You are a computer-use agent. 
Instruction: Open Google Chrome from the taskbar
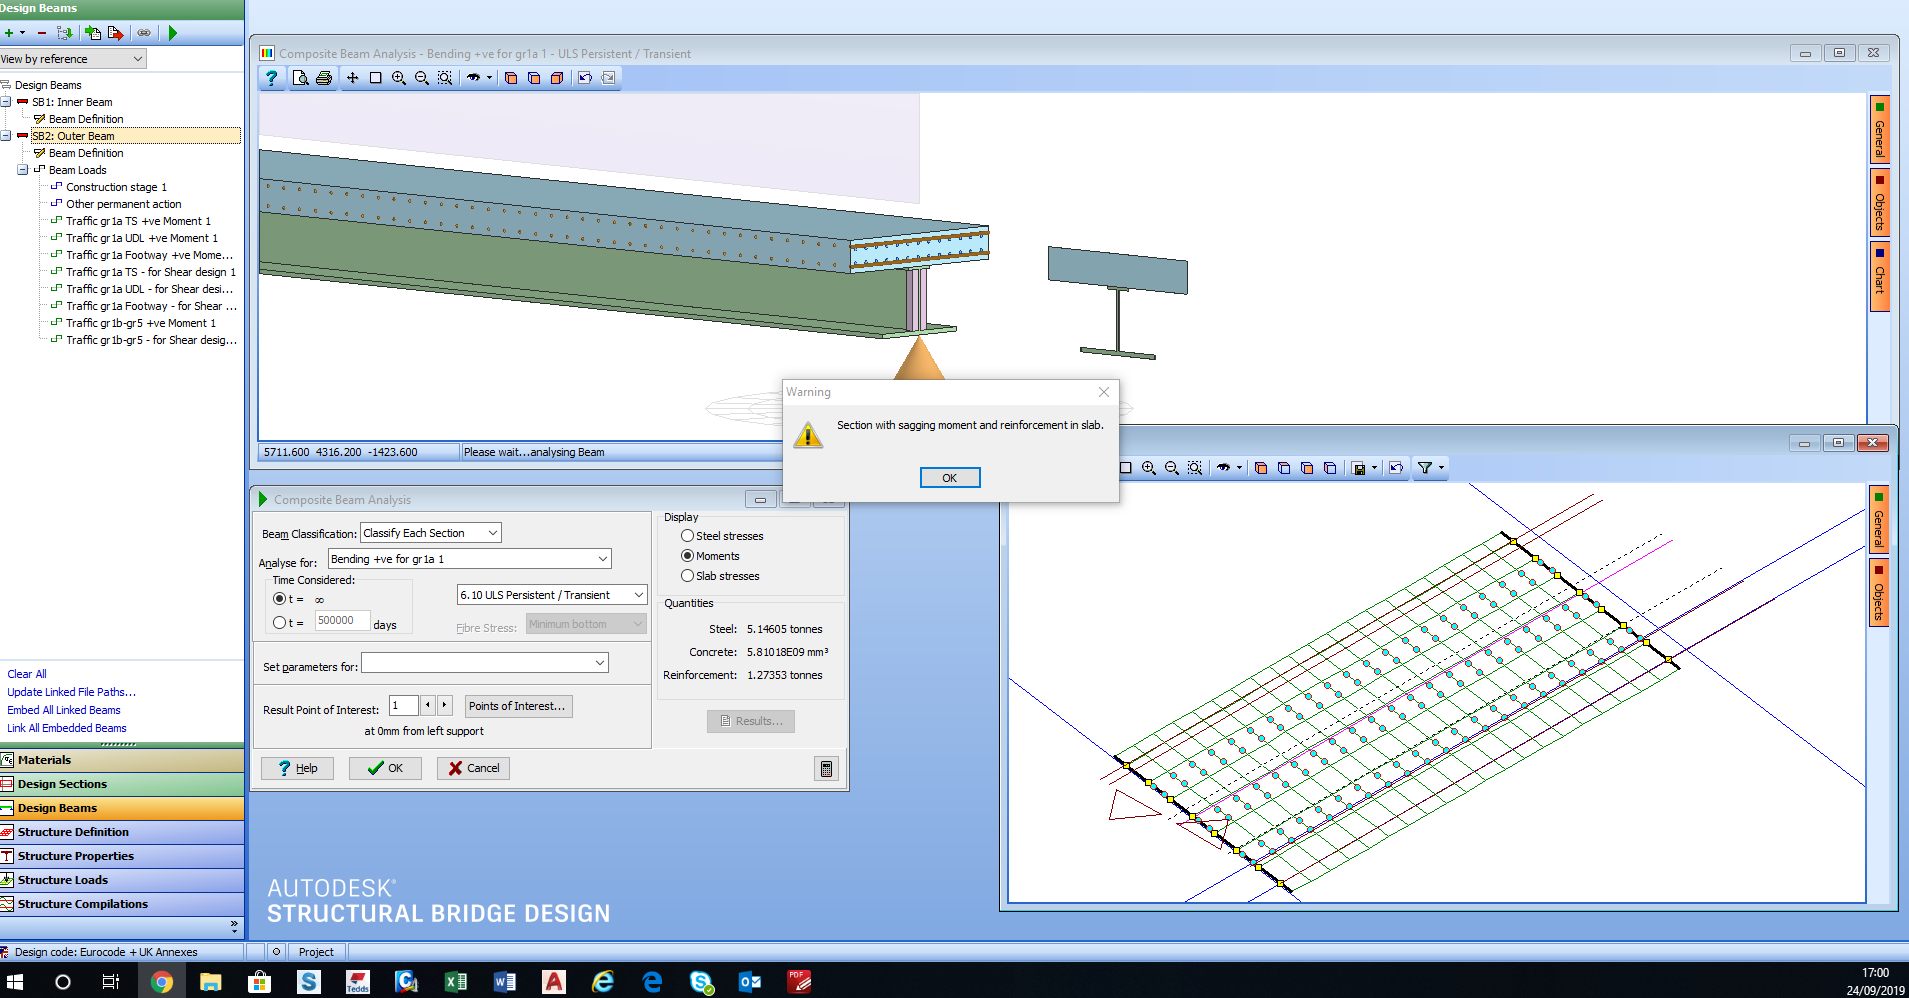(162, 982)
